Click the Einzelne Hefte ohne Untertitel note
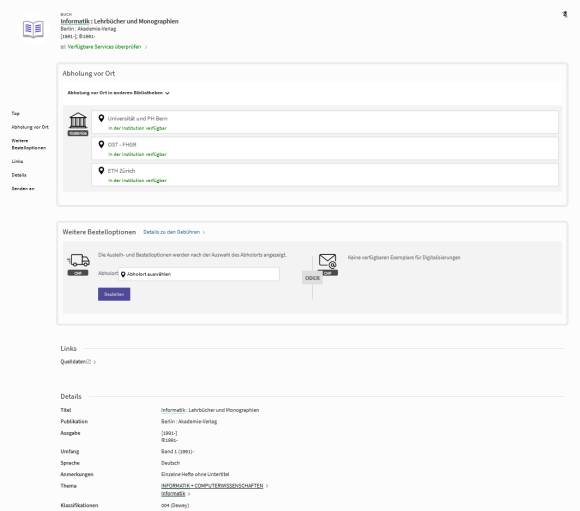 click(x=195, y=474)
